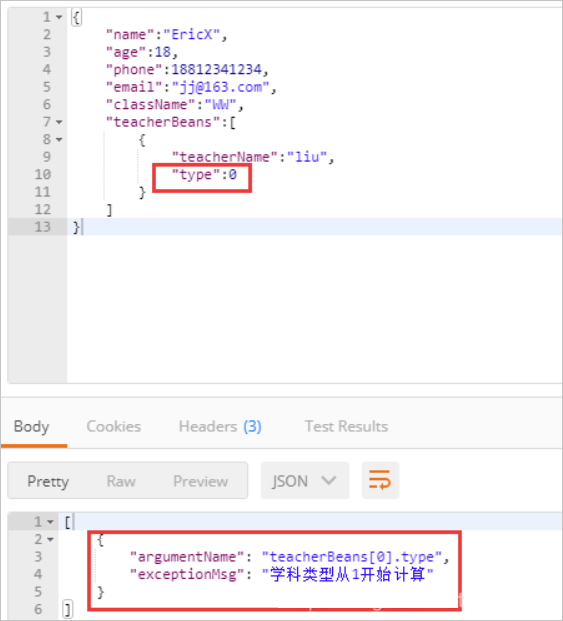Screen dimensions: 563x621
Task: Click the "teacherName" key in request body
Action: coord(225,157)
